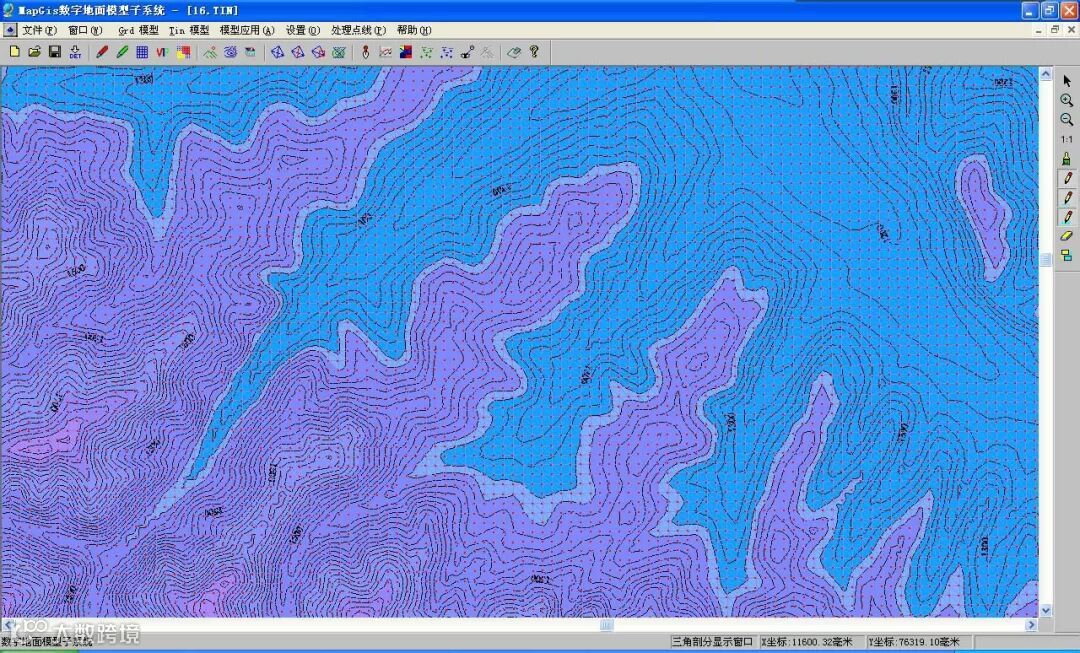1080x653 pixels.
Task: Save using the floppy disk icon
Action: (55, 52)
